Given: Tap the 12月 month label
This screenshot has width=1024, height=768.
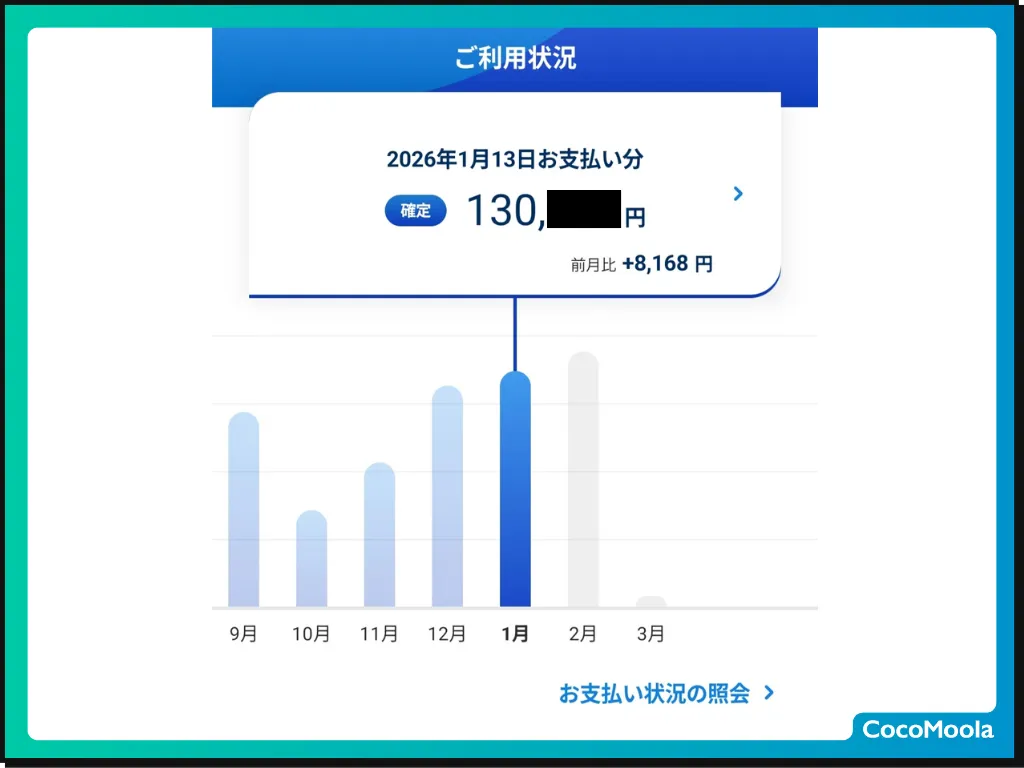Looking at the screenshot, I should [447, 634].
